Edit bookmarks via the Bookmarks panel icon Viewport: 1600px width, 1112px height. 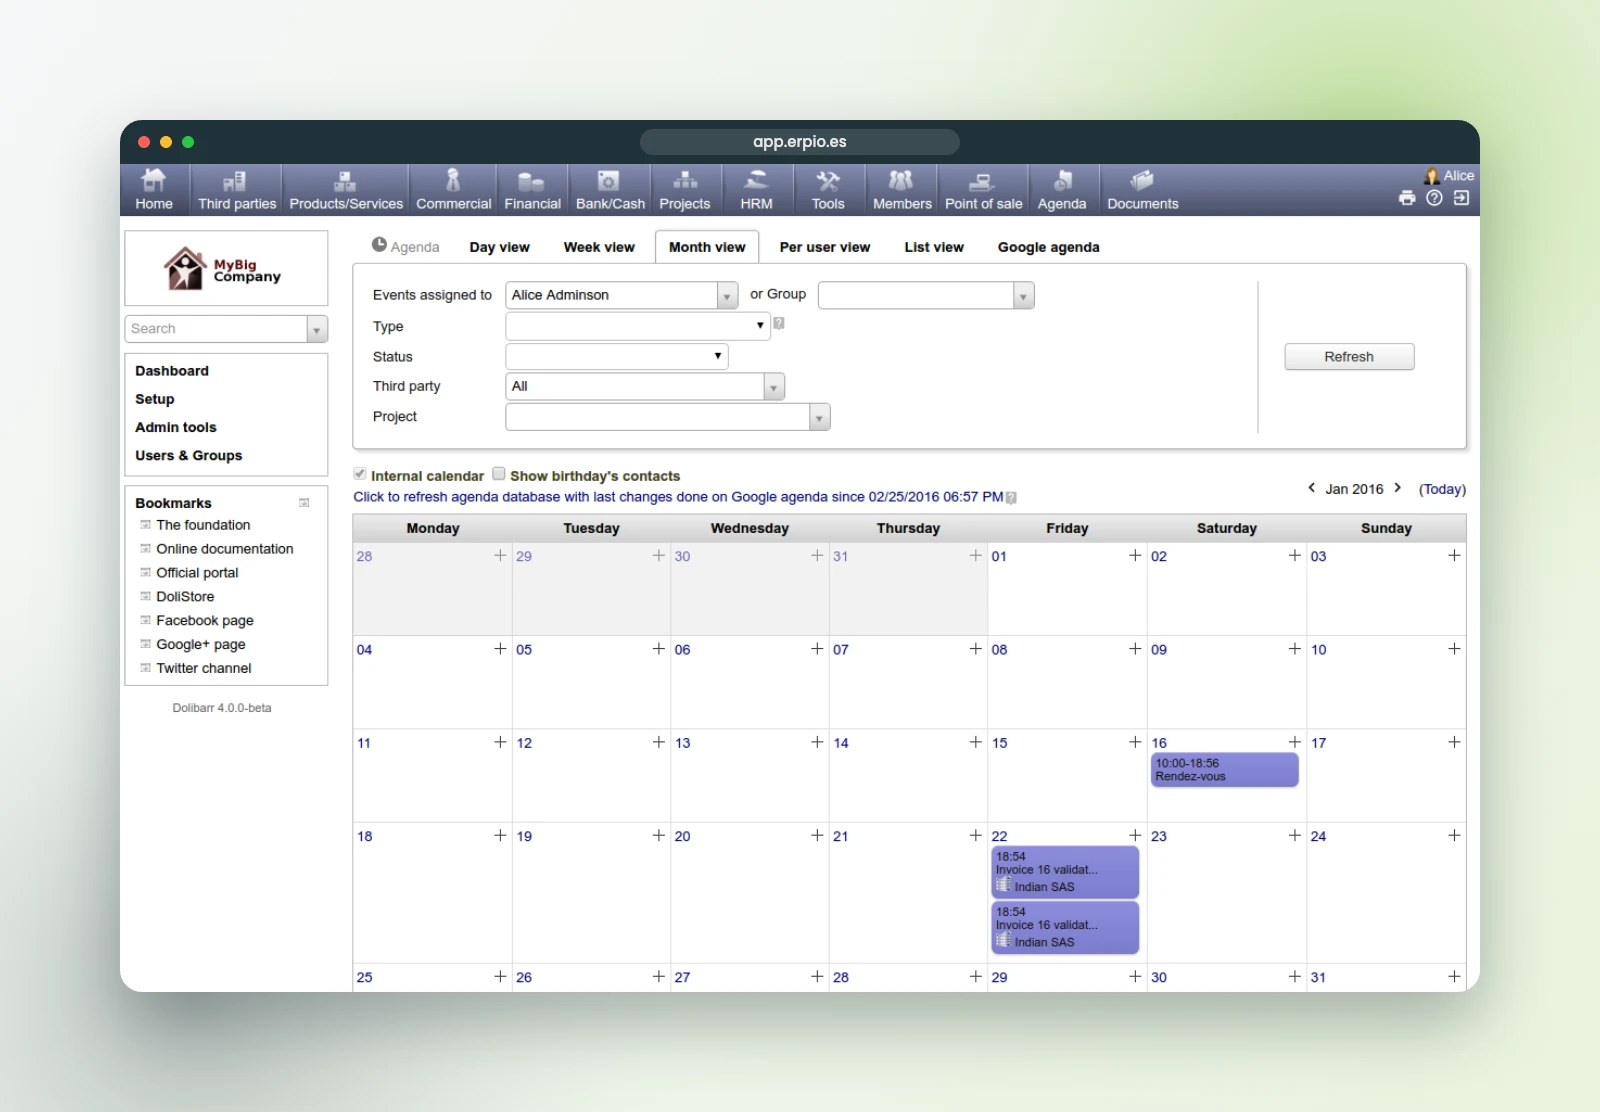[304, 503]
